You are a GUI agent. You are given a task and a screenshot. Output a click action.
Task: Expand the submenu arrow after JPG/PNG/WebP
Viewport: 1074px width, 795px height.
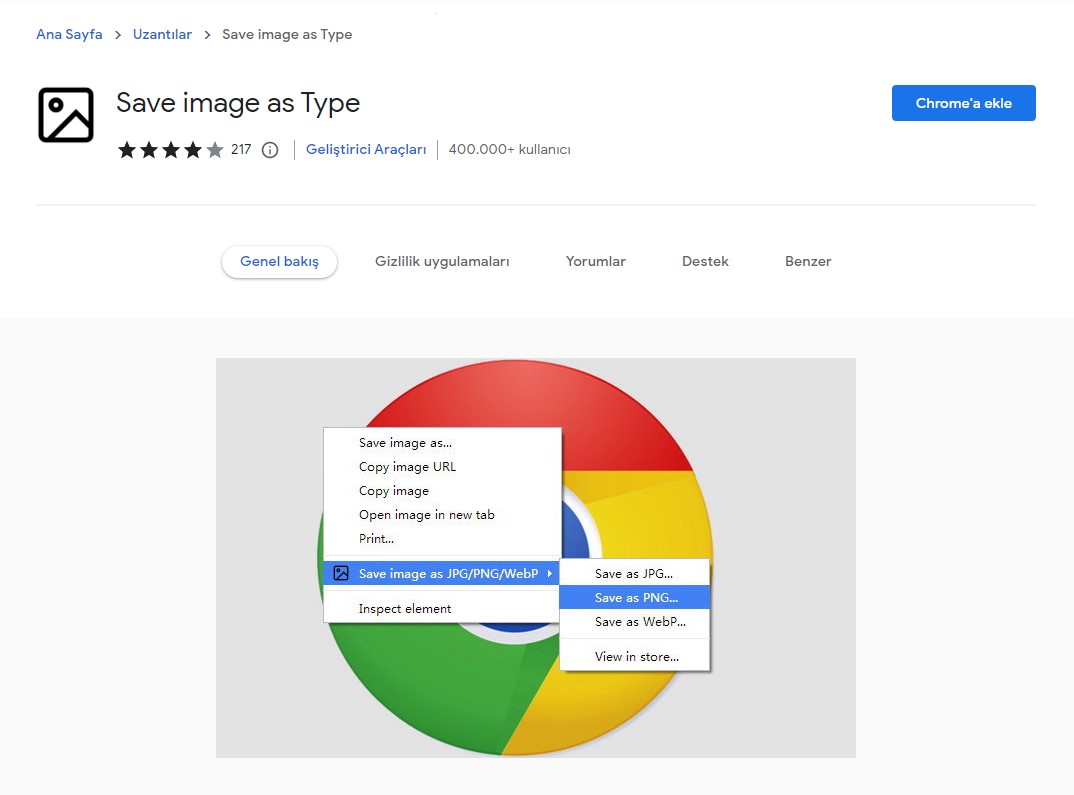click(549, 573)
